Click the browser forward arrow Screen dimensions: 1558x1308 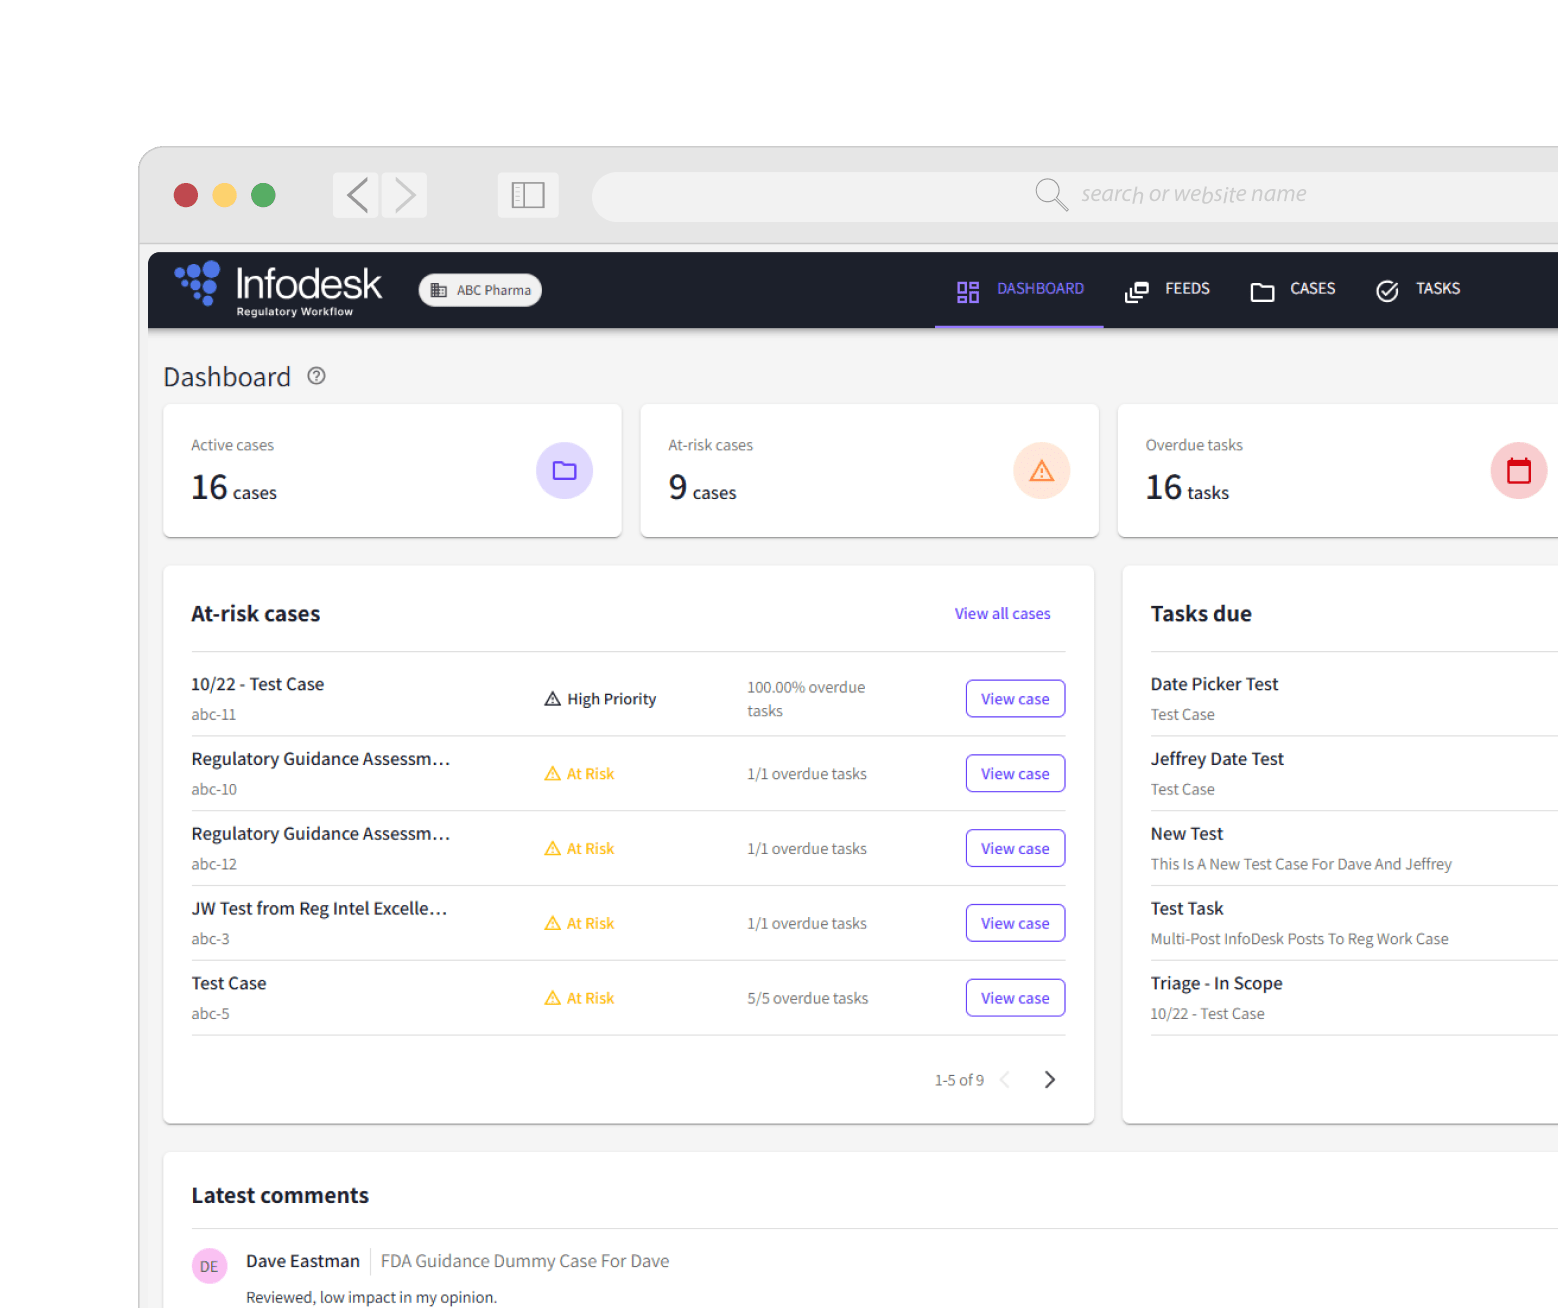click(404, 195)
